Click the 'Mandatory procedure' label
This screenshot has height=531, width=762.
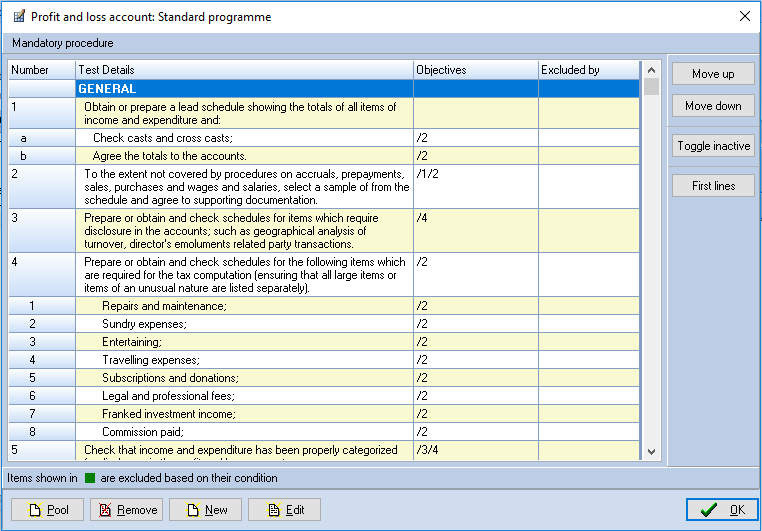click(63, 43)
